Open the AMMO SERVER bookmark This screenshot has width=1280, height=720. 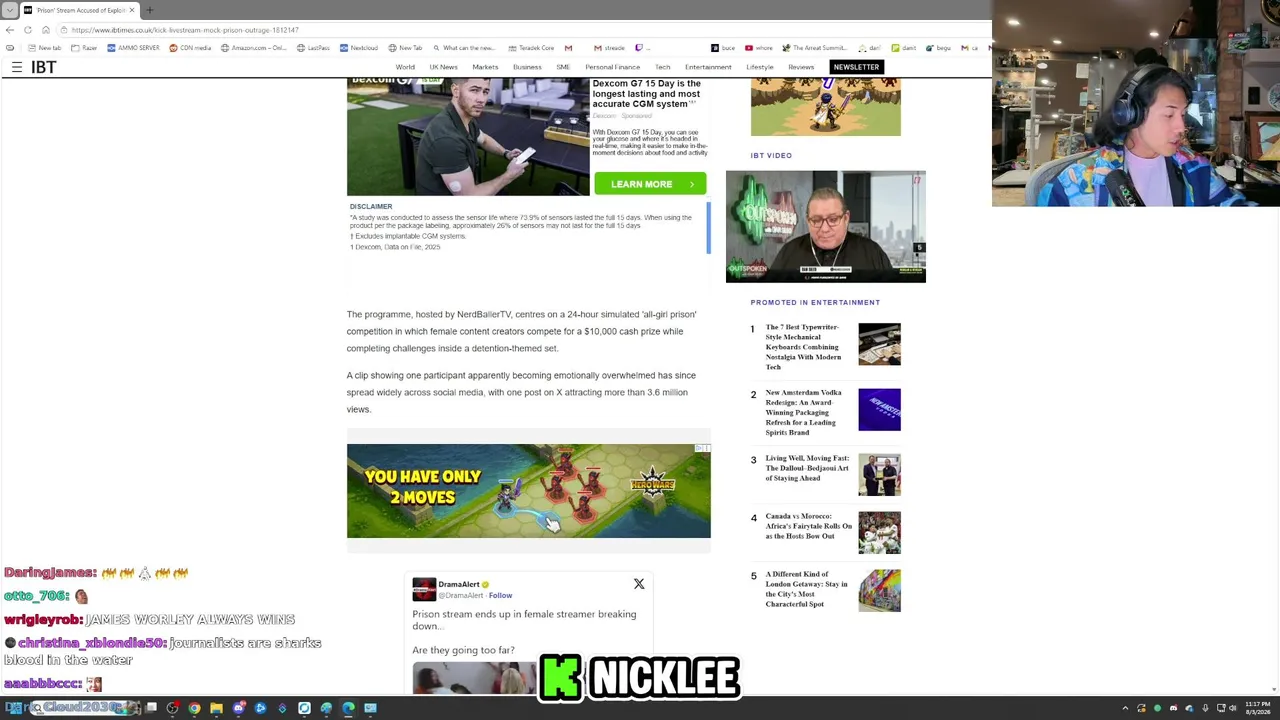click(x=134, y=48)
